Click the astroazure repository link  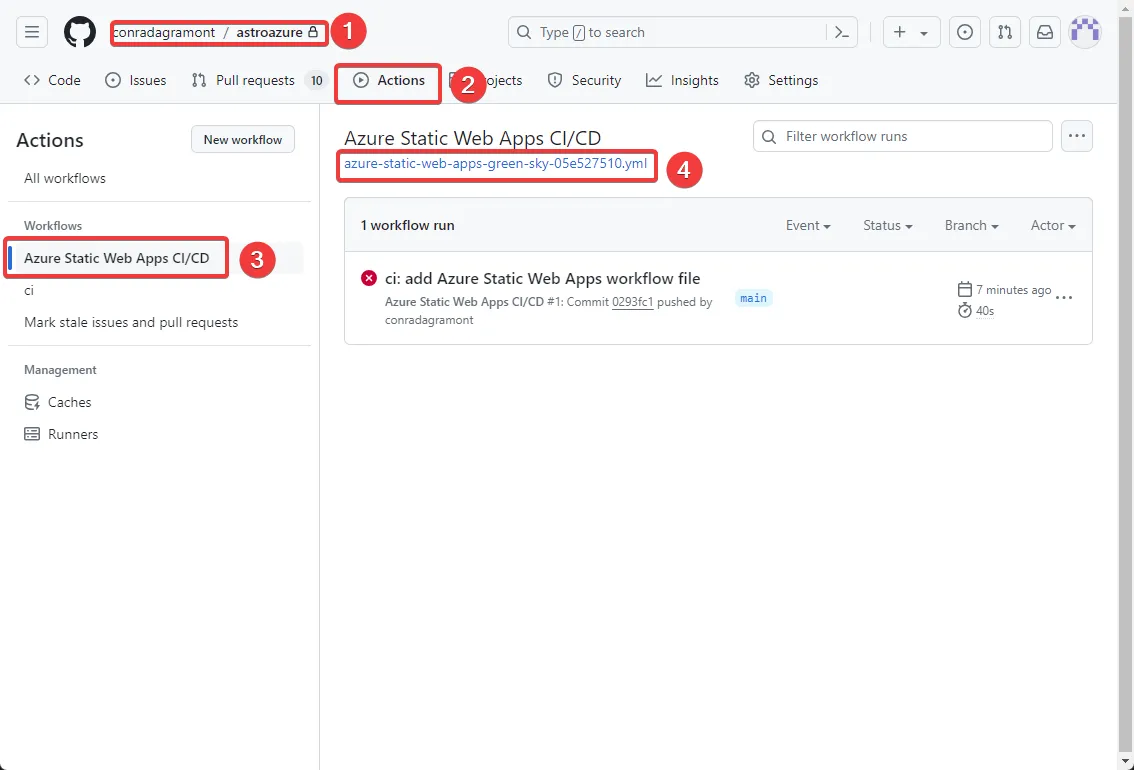point(269,33)
